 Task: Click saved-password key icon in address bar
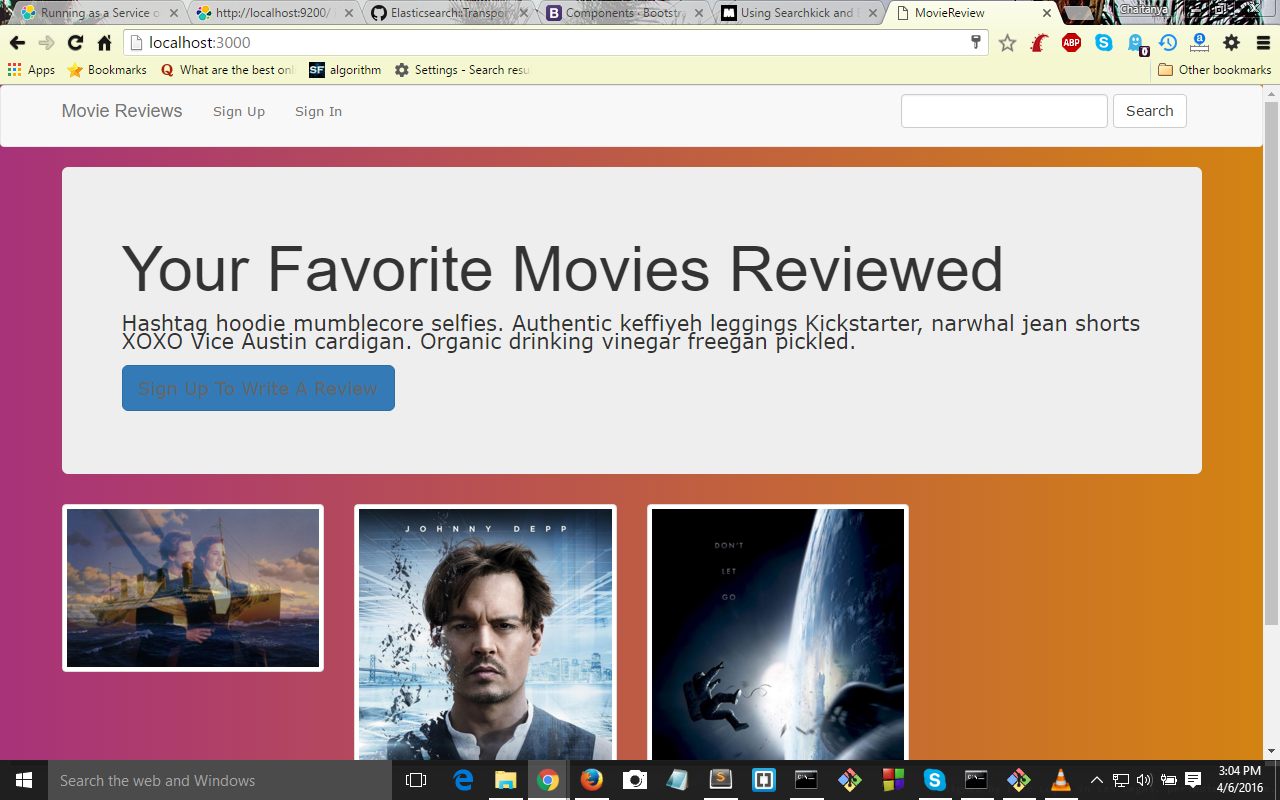tap(976, 43)
